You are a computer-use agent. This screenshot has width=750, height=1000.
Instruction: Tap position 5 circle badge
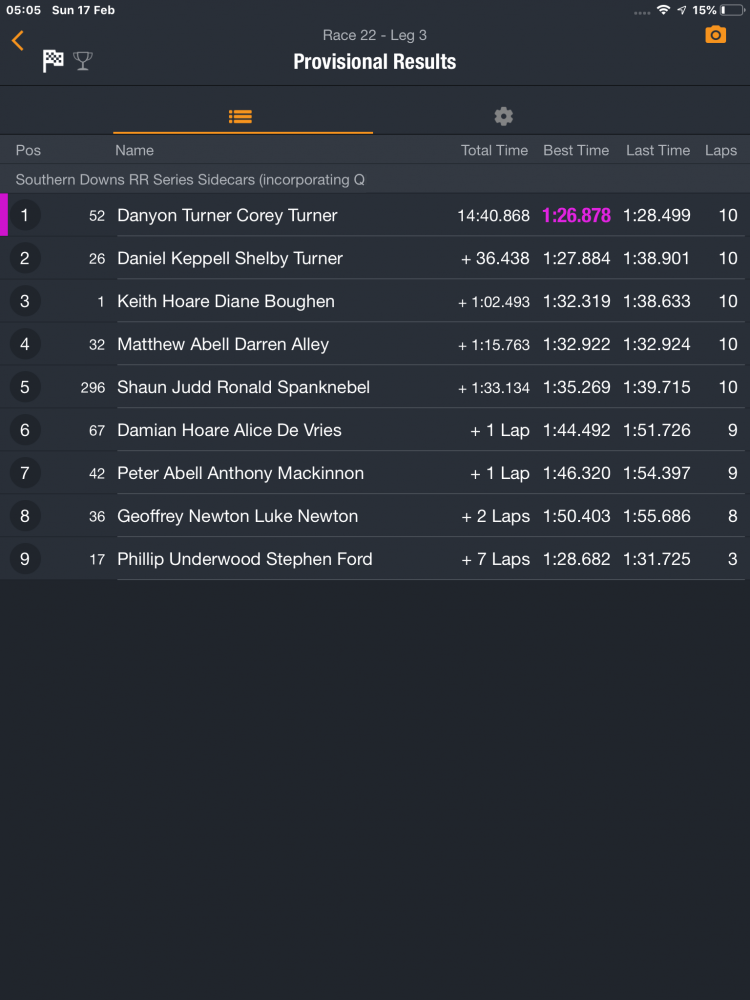[25, 387]
